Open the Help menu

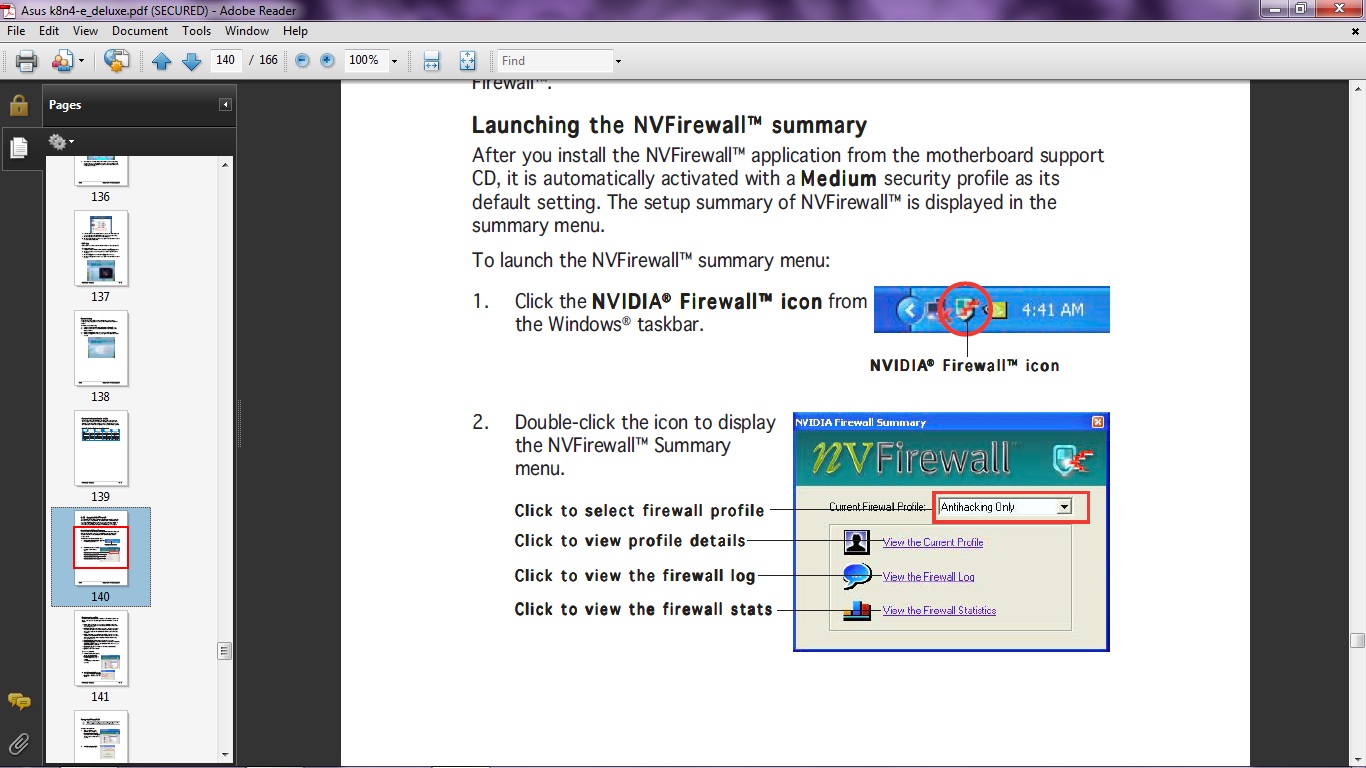(295, 31)
